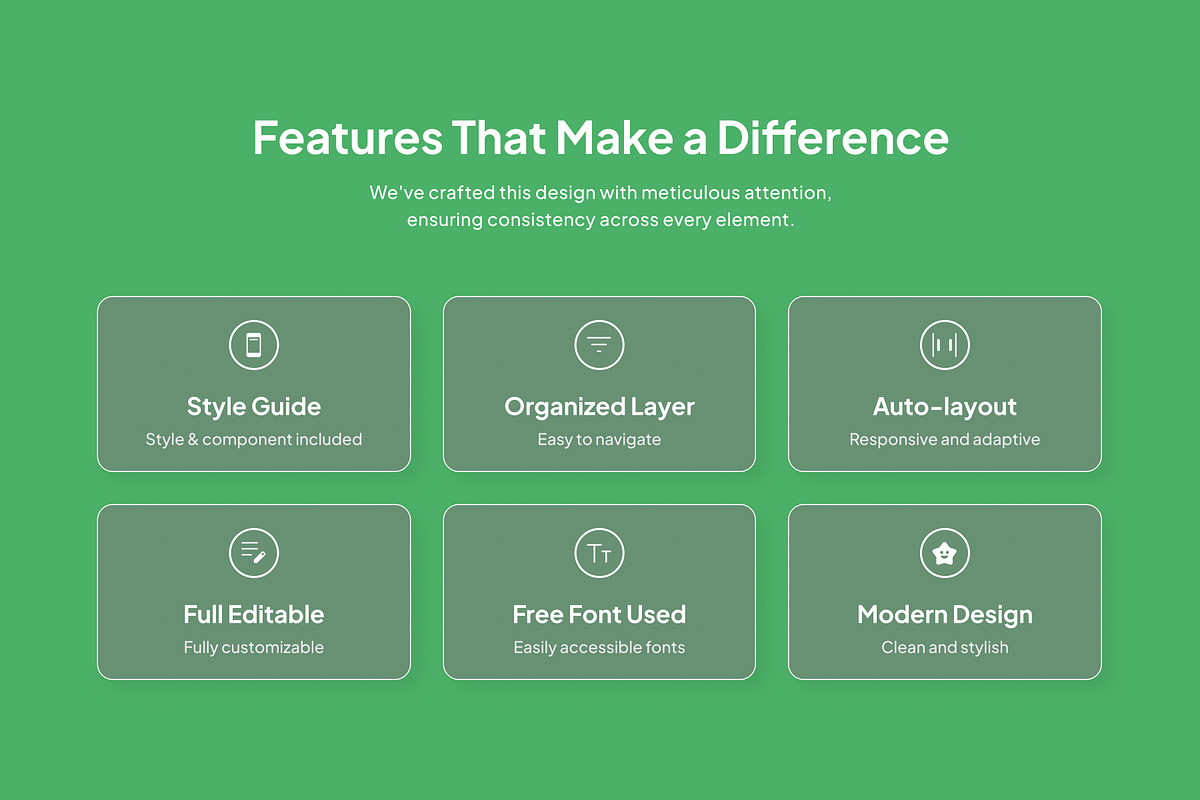Click the spacing bars icon above Auto-layout
The height and width of the screenshot is (800, 1200).
pos(945,345)
